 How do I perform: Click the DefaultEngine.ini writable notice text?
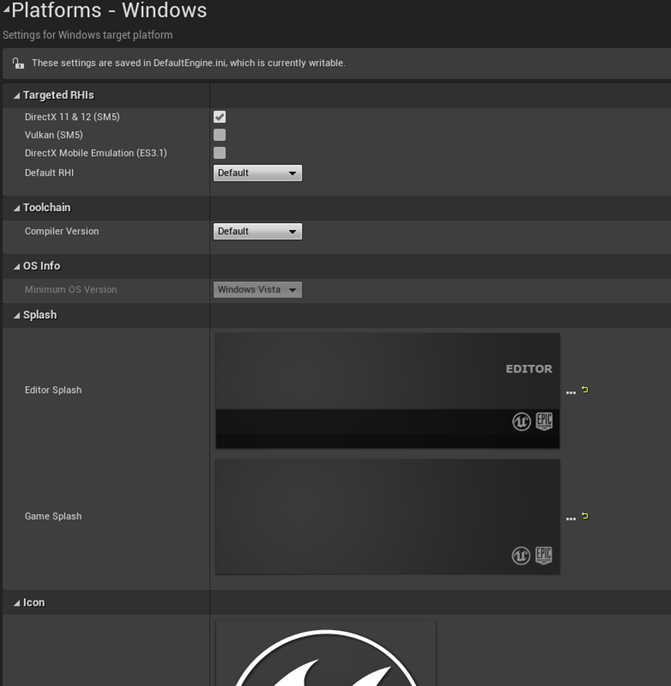tap(189, 63)
